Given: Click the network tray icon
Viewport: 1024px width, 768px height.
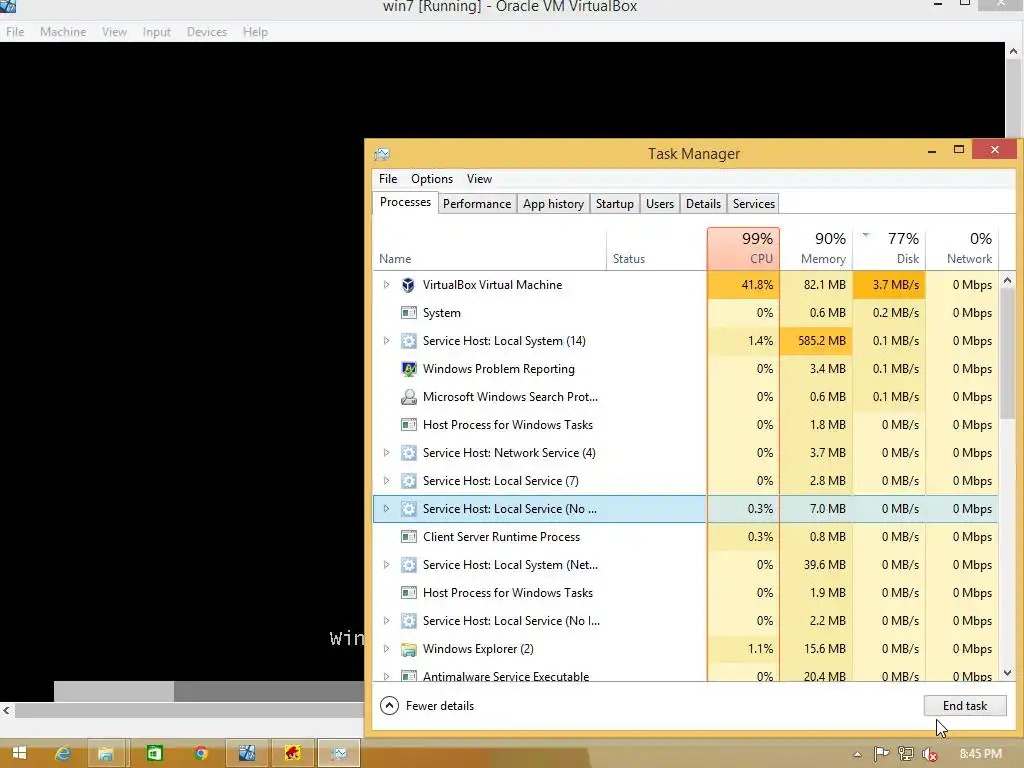Looking at the screenshot, I should tap(906, 754).
